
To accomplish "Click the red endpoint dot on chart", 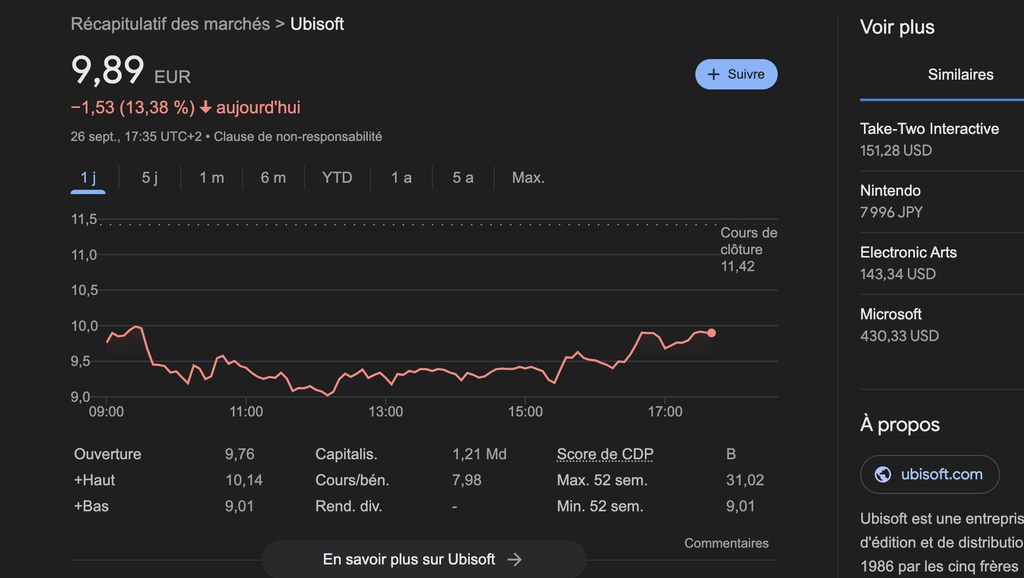I will pyautogui.click(x=711, y=333).
